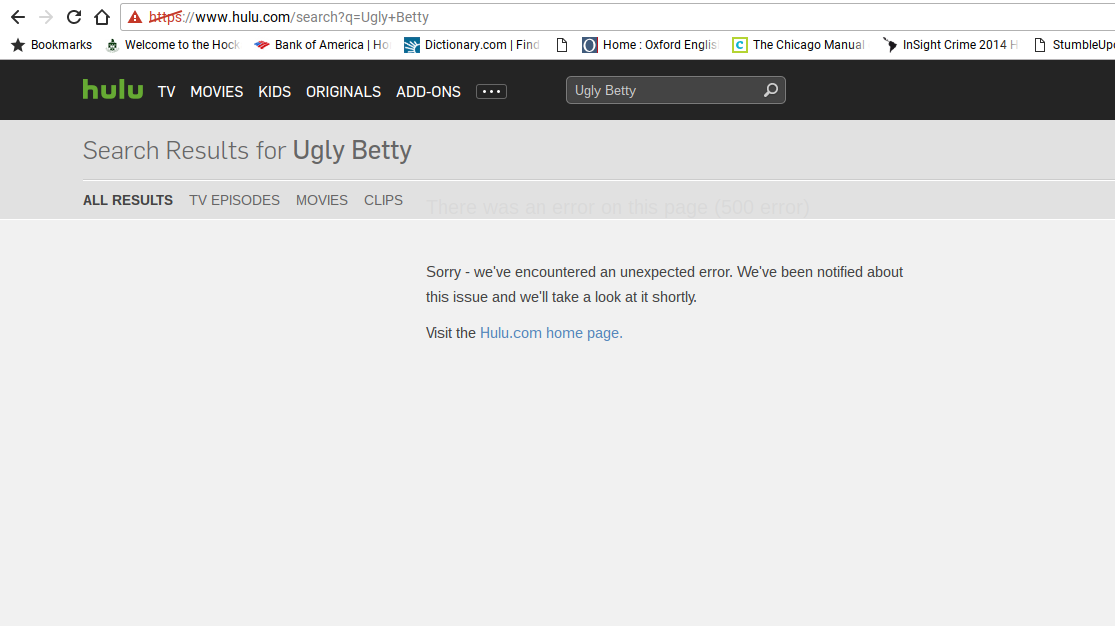This screenshot has width=1115, height=626.
Task: Click the green Hulu logo
Action: pos(112,90)
